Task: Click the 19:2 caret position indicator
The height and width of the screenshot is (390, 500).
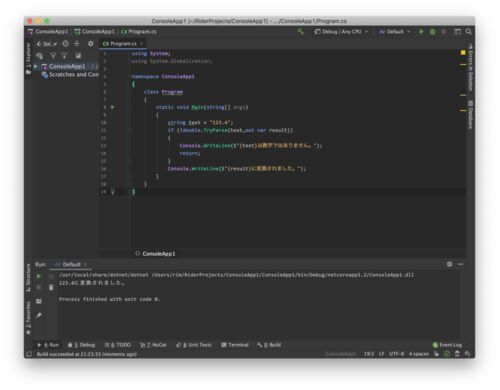Action: click(x=369, y=354)
